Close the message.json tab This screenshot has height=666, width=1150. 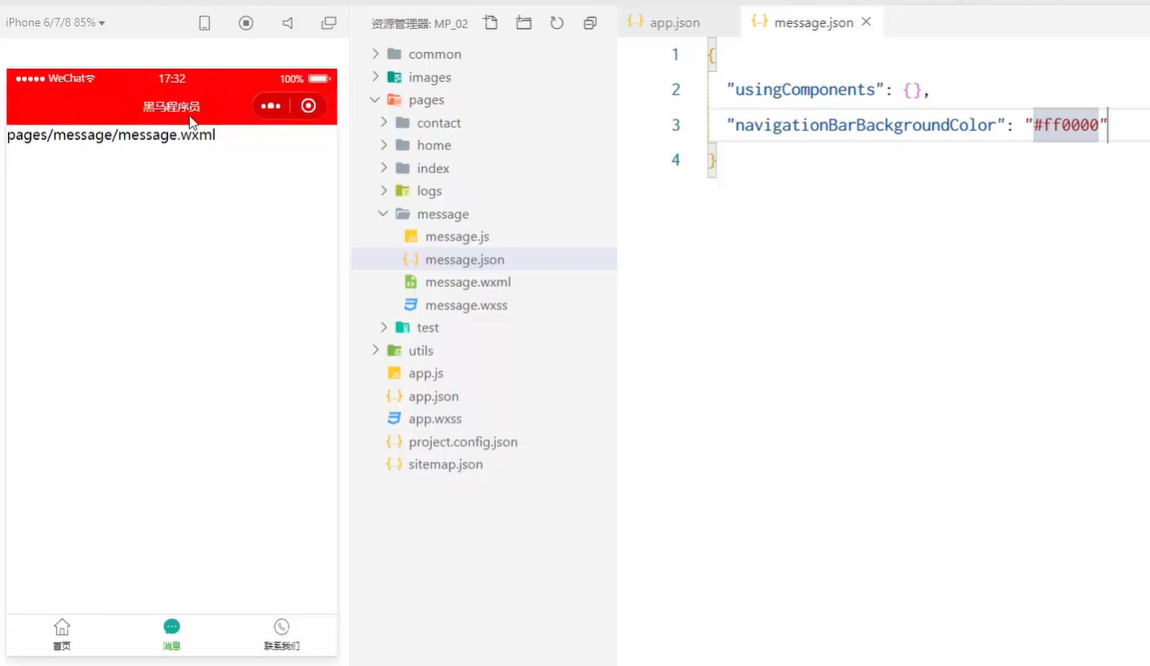click(x=866, y=22)
